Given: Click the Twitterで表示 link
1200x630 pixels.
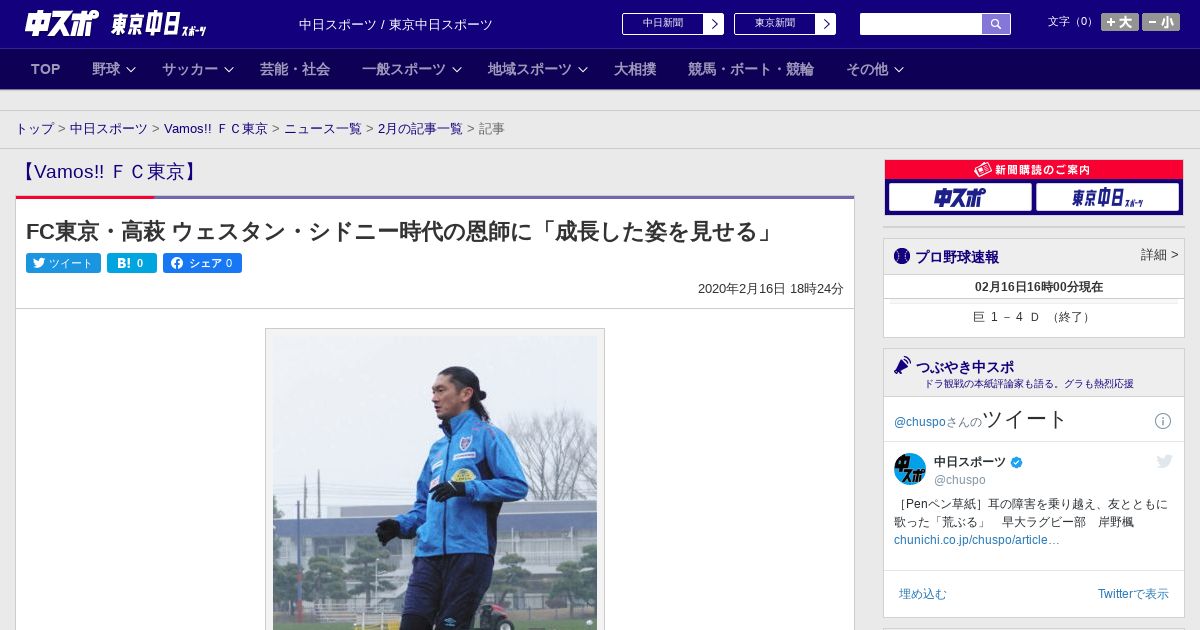Looking at the screenshot, I should (x=1133, y=594).
